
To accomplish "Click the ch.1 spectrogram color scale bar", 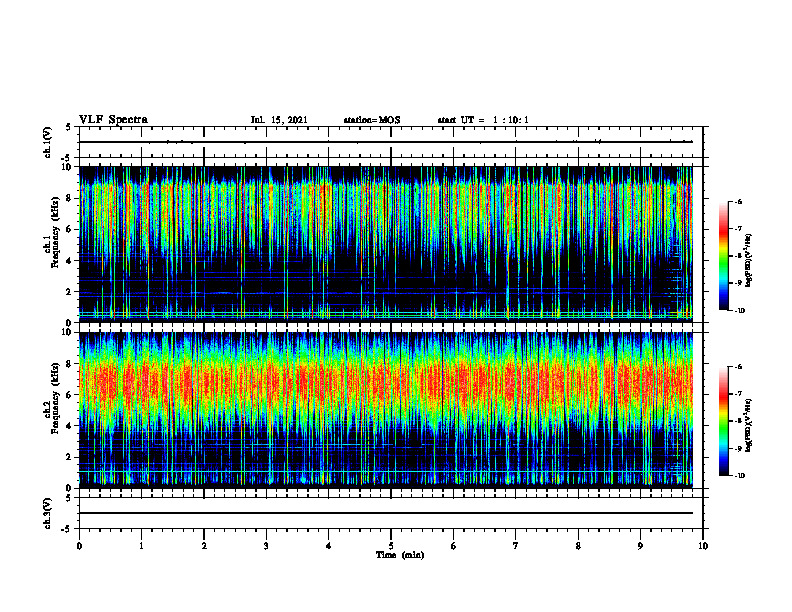I will point(724,256).
